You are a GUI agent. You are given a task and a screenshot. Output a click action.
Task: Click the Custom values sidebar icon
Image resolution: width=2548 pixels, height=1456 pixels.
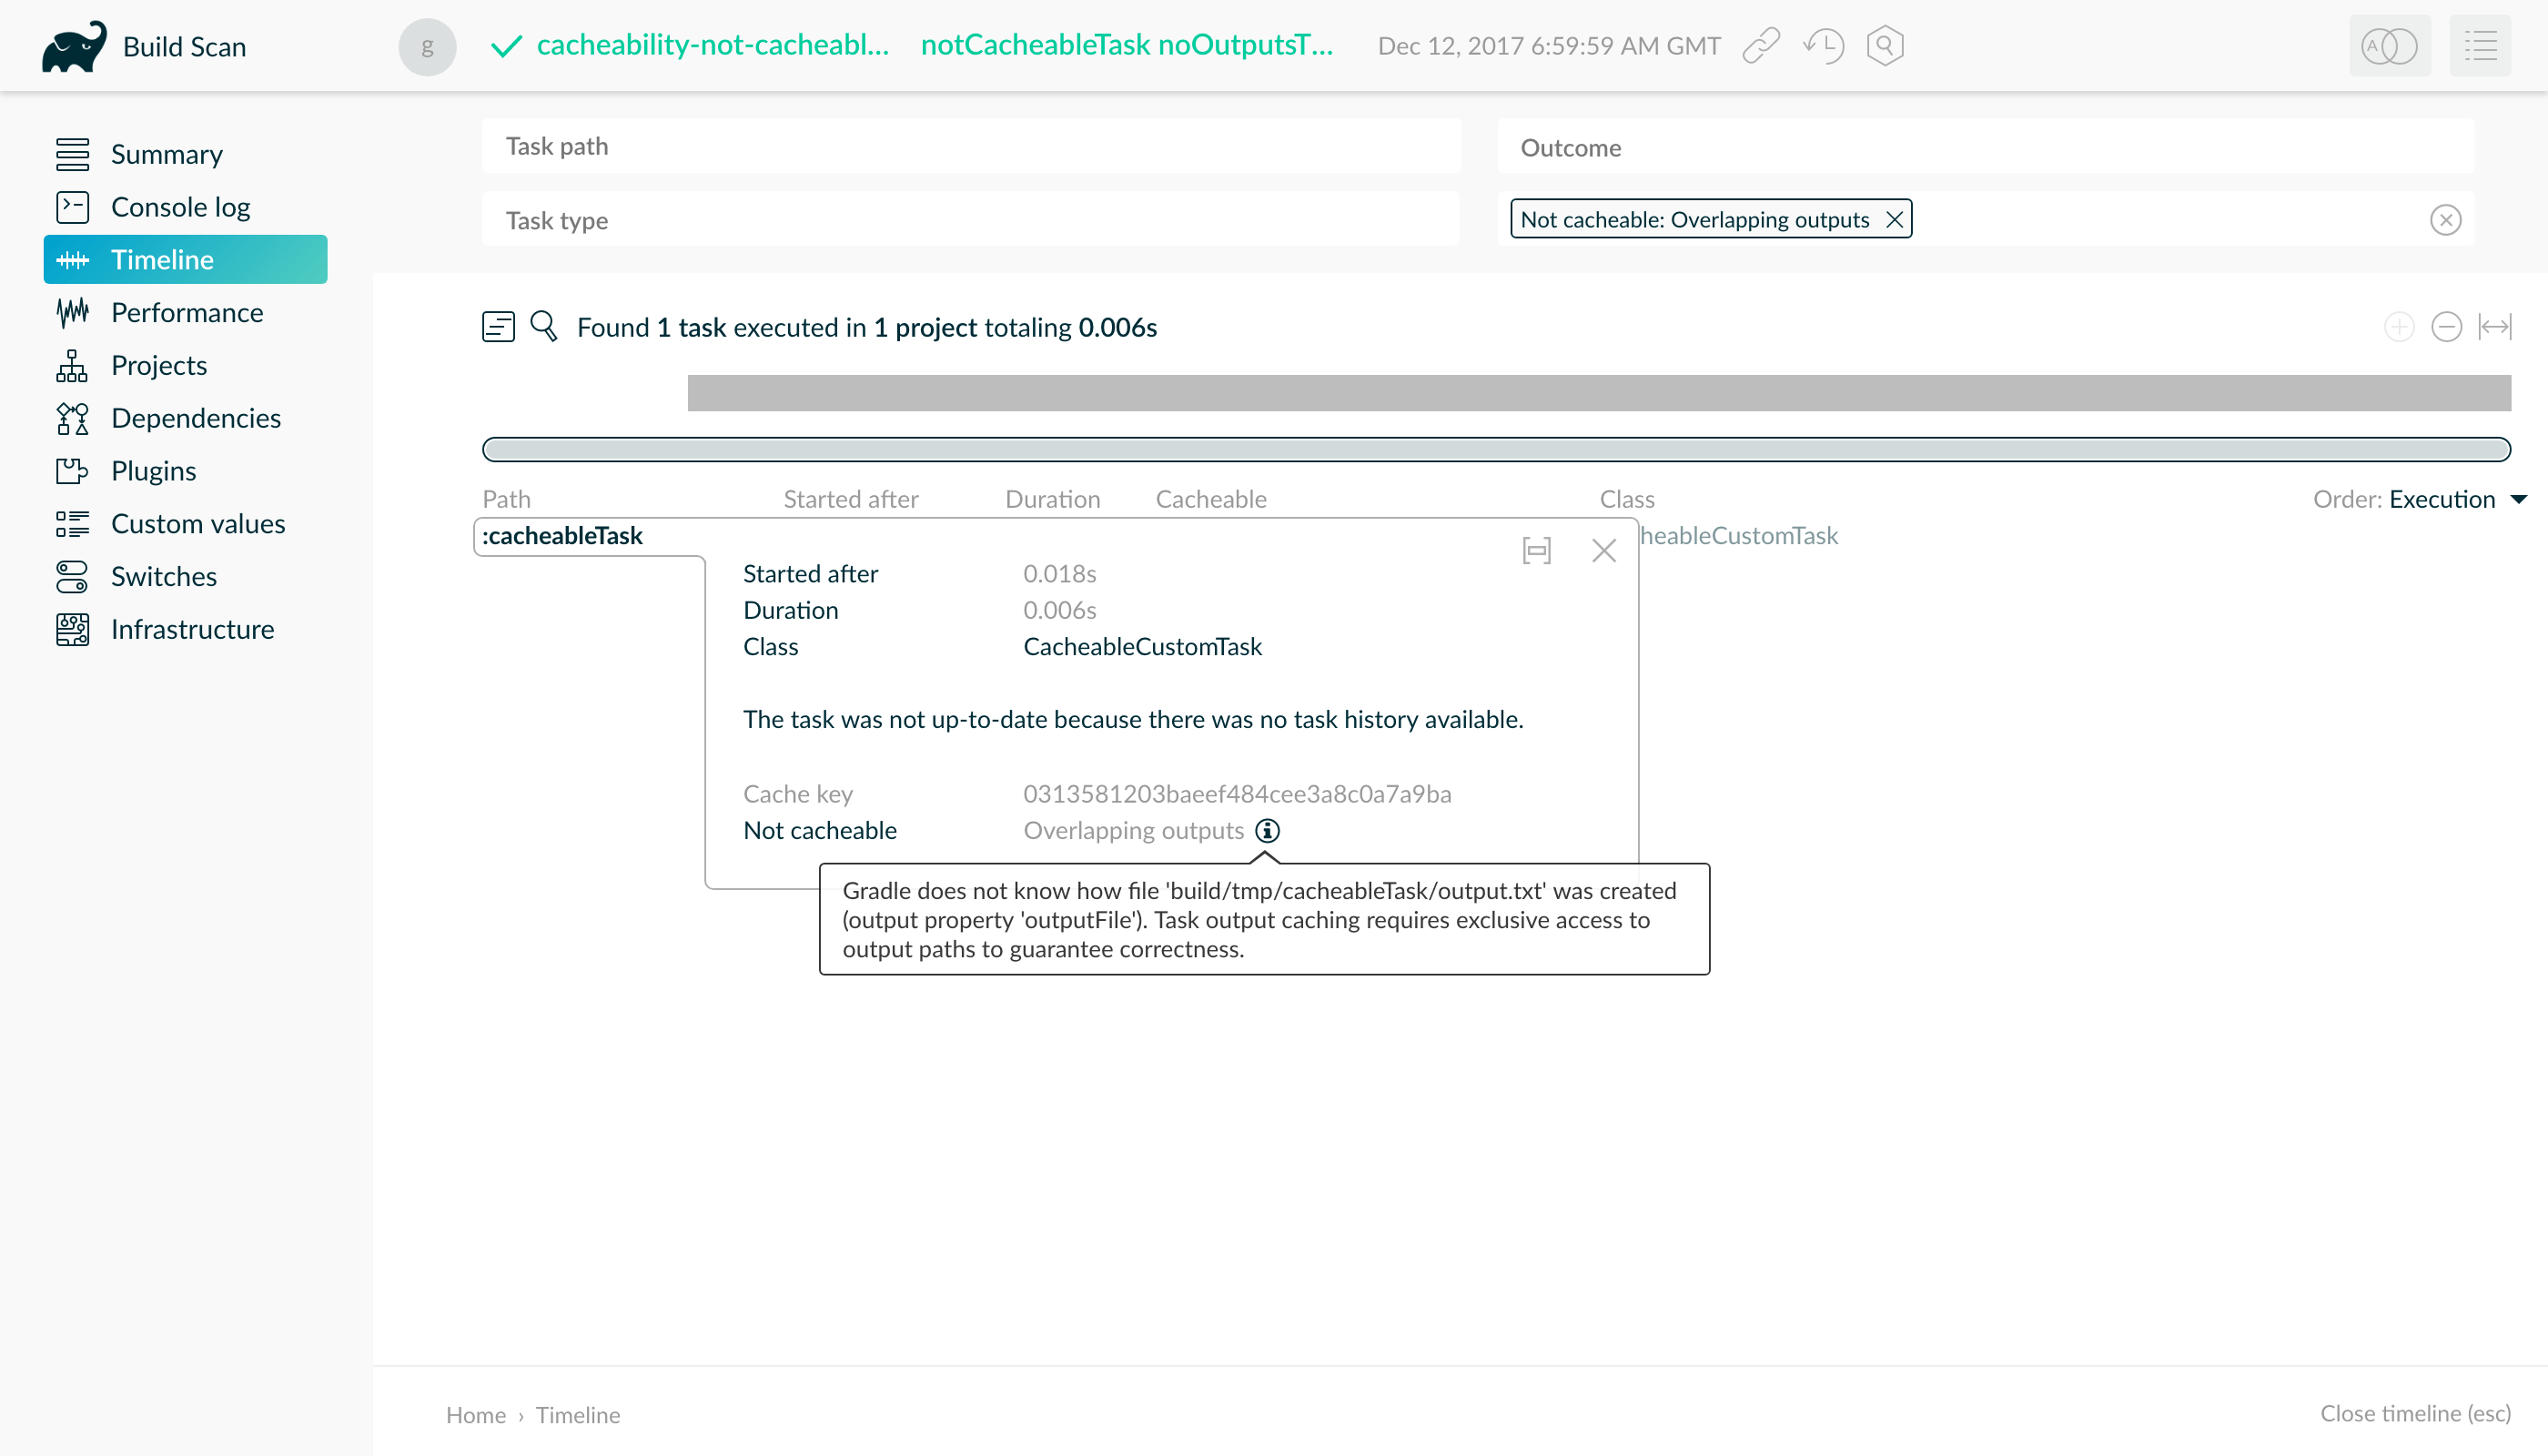(x=72, y=523)
